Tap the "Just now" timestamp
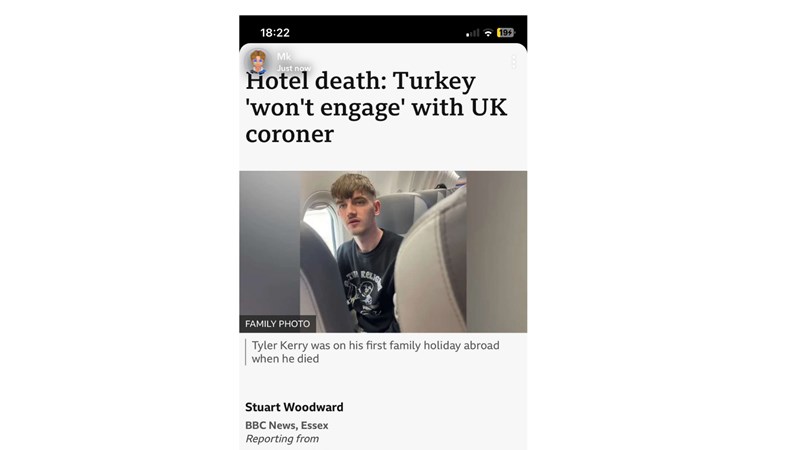800x450 pixels. tap(293, 68)
